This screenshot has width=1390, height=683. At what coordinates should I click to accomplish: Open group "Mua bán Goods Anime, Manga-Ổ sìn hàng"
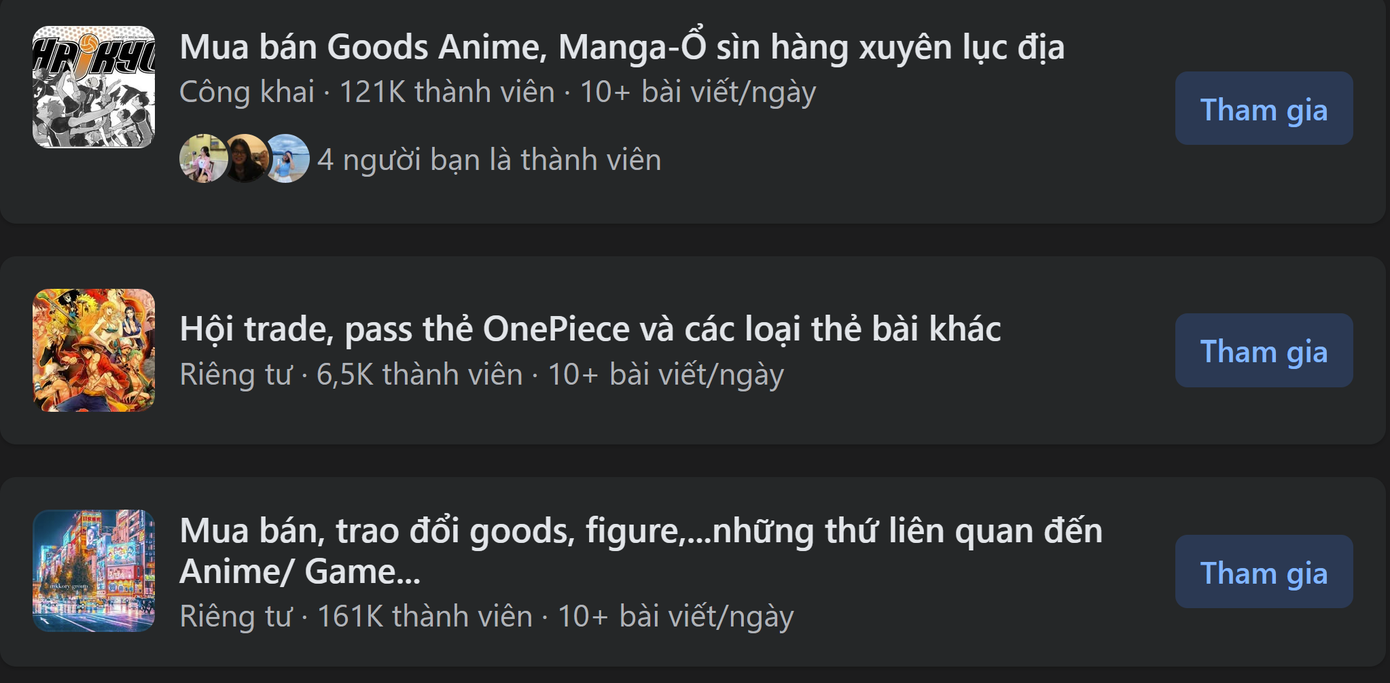pos(622,46)
